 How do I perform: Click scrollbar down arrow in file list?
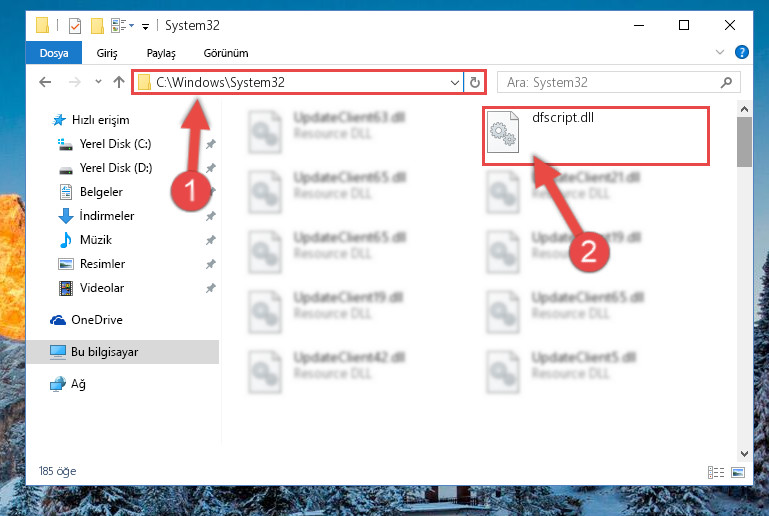[x=744, y=454]
